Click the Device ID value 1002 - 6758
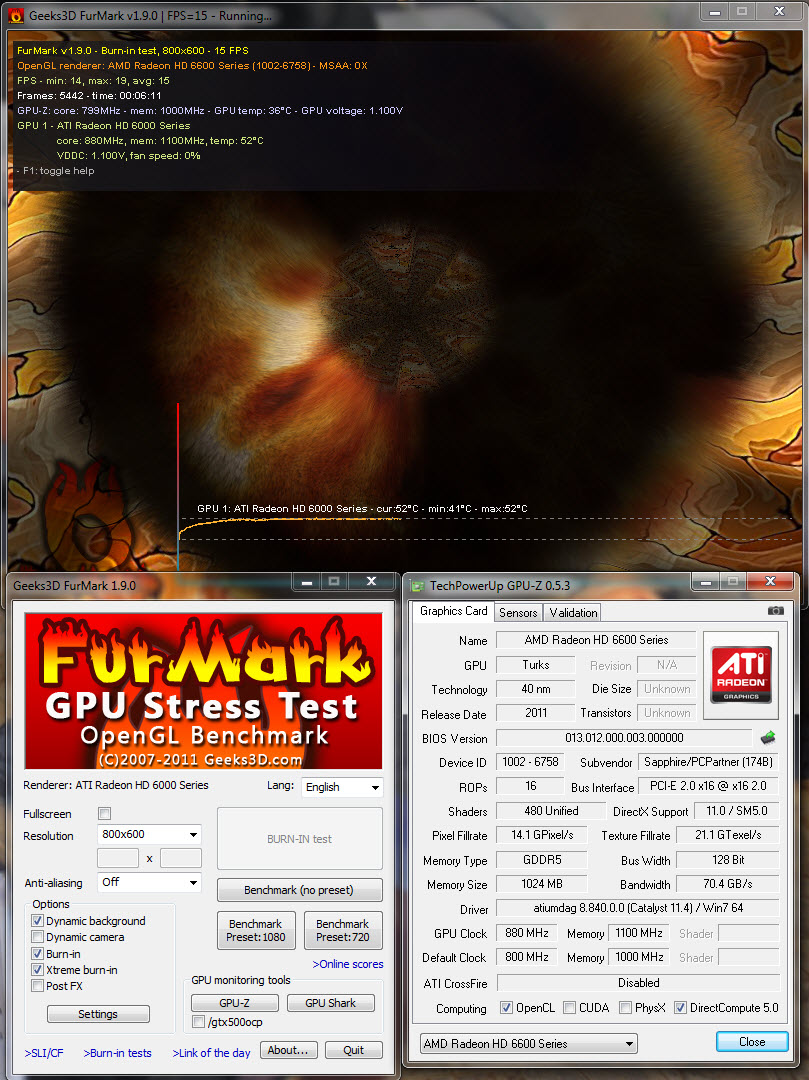The height and width of the screenshot is (1080, 809). point(530,762)
